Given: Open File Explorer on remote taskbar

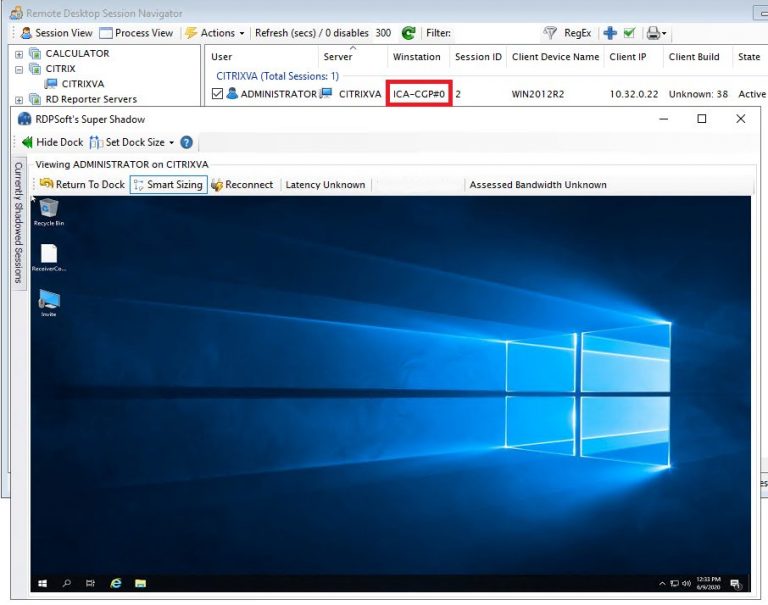Looking at the screenshot, I should (x=141, y=583).
